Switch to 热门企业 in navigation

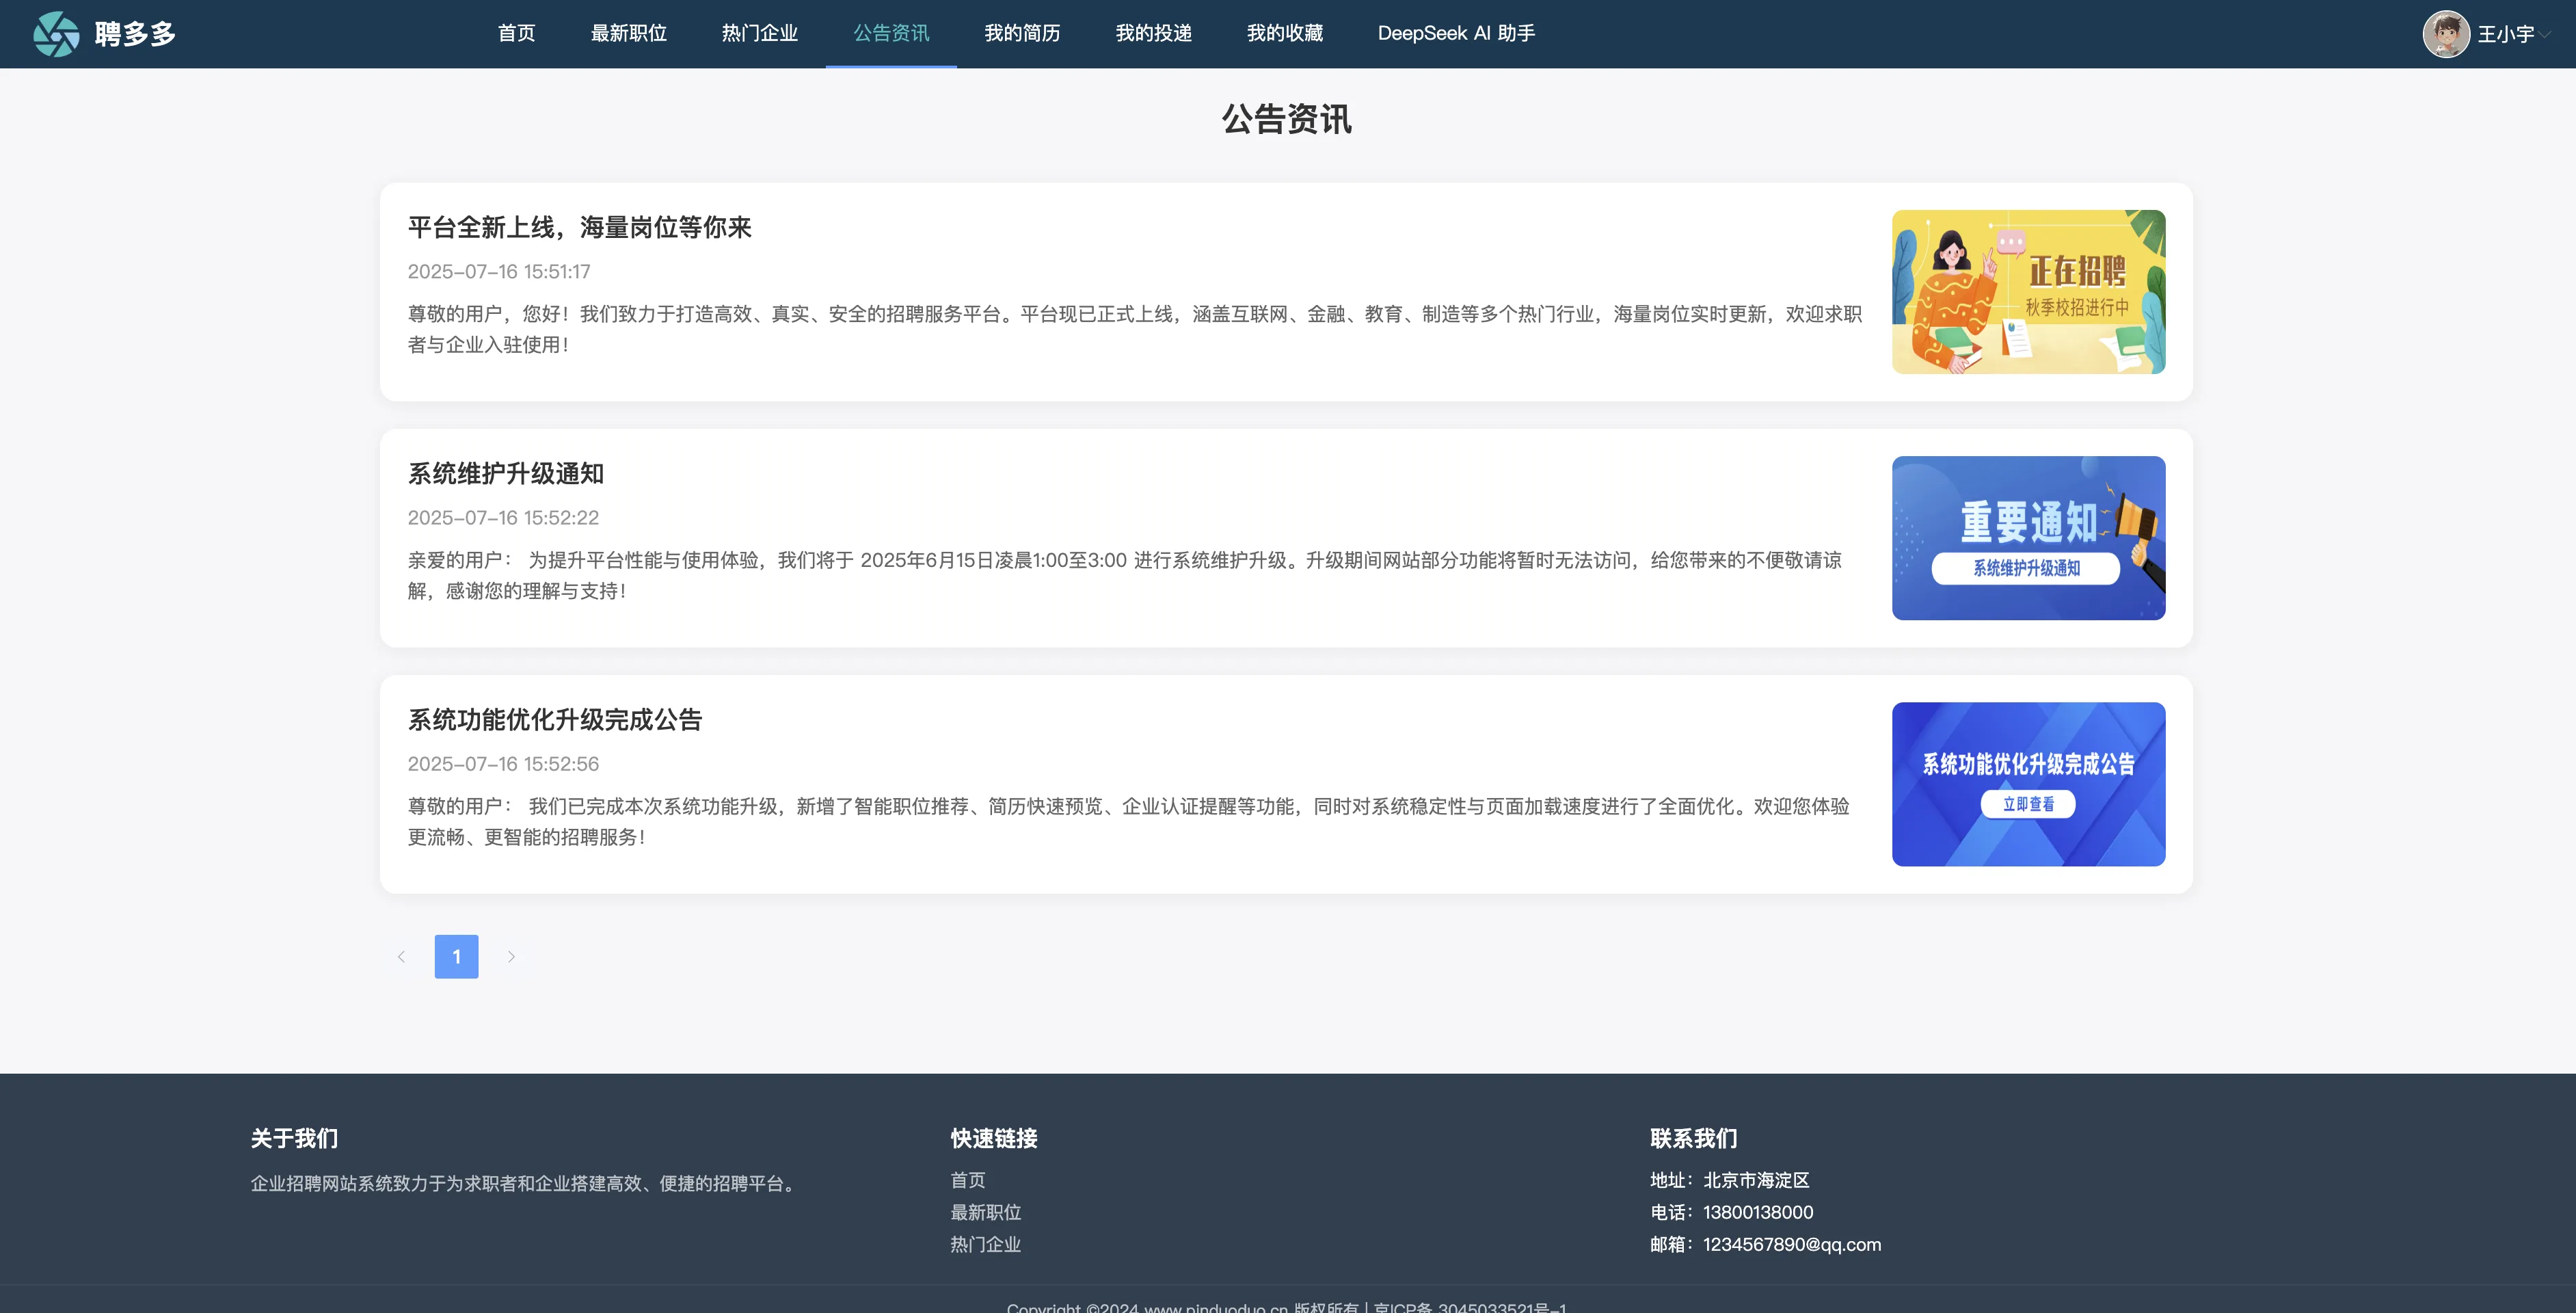point(759,34)
